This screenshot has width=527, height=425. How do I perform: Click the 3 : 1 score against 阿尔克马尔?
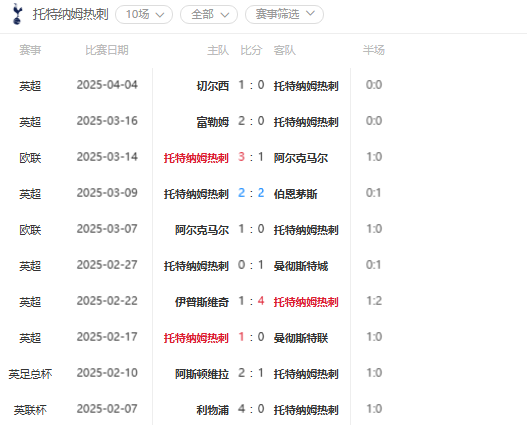tap(251, 157)
